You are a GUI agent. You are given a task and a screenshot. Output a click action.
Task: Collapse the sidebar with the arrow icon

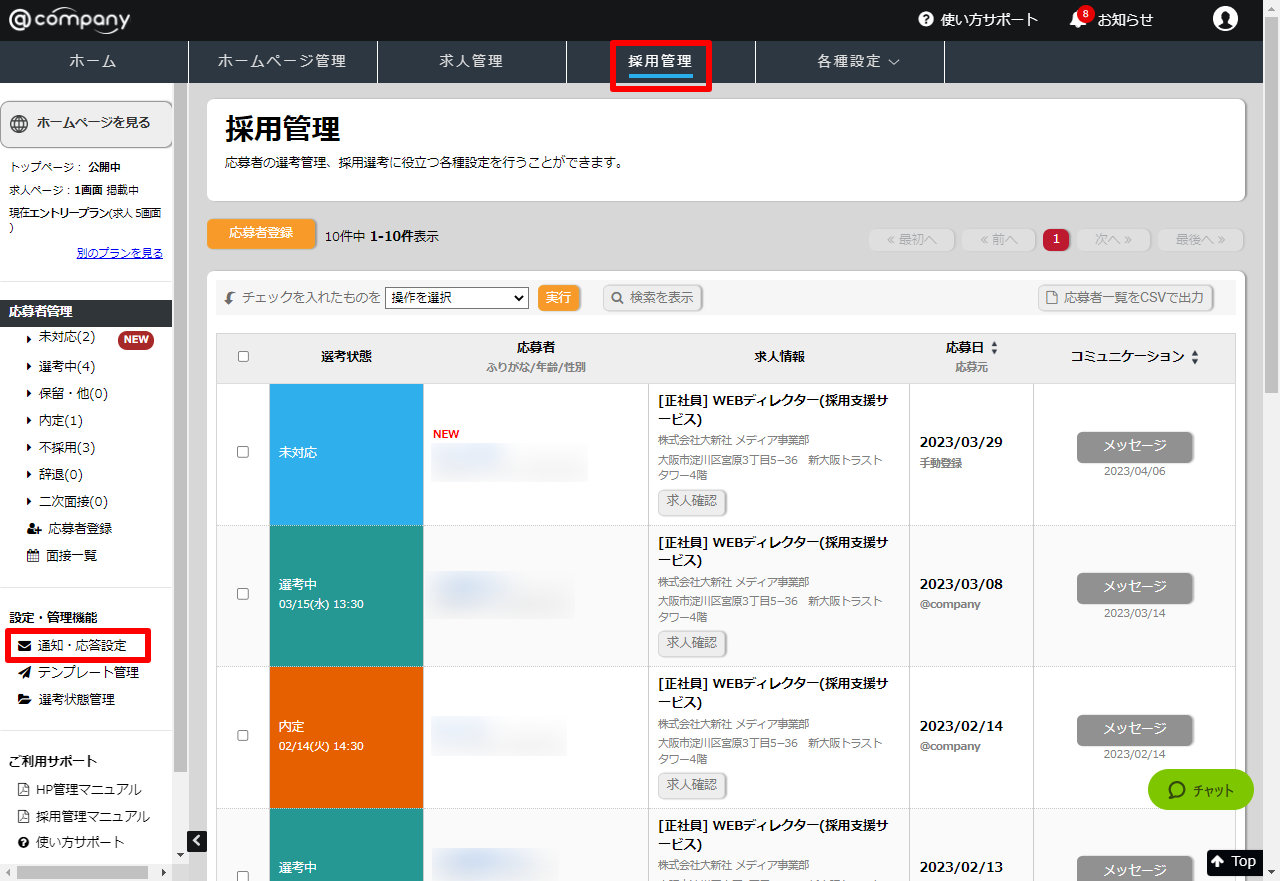point(197,841)
